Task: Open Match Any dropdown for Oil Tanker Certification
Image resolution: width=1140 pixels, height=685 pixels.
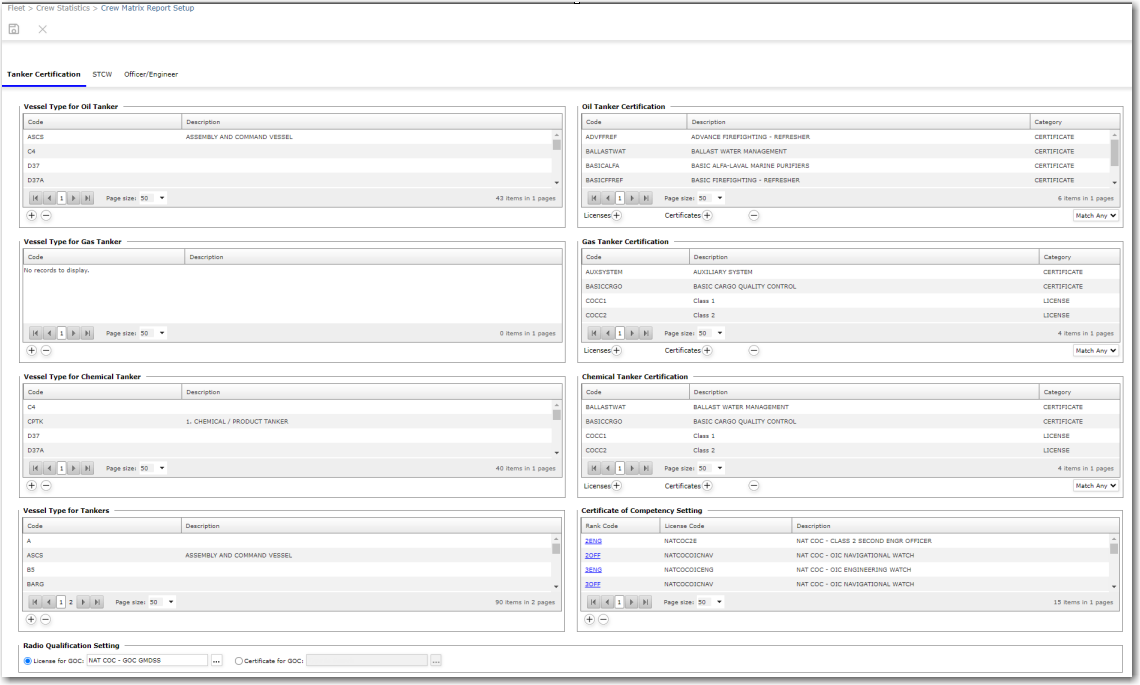Action: point(1095,215)
